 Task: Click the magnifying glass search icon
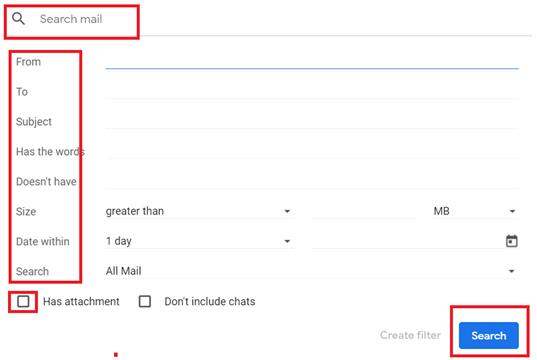click(x=18, y=18)
